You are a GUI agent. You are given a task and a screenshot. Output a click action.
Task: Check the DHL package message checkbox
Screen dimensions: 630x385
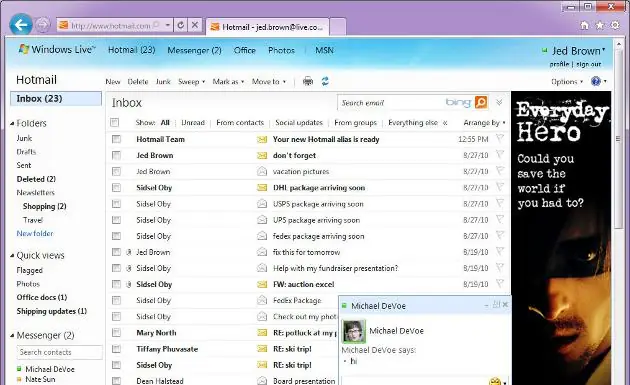[117, 188]
